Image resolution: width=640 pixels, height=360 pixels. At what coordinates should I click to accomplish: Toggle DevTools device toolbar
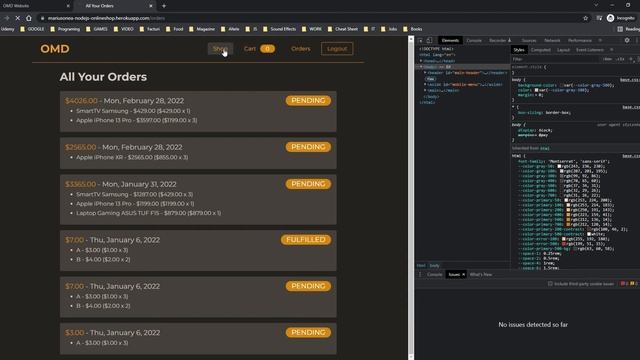click(x=429, y=40)
